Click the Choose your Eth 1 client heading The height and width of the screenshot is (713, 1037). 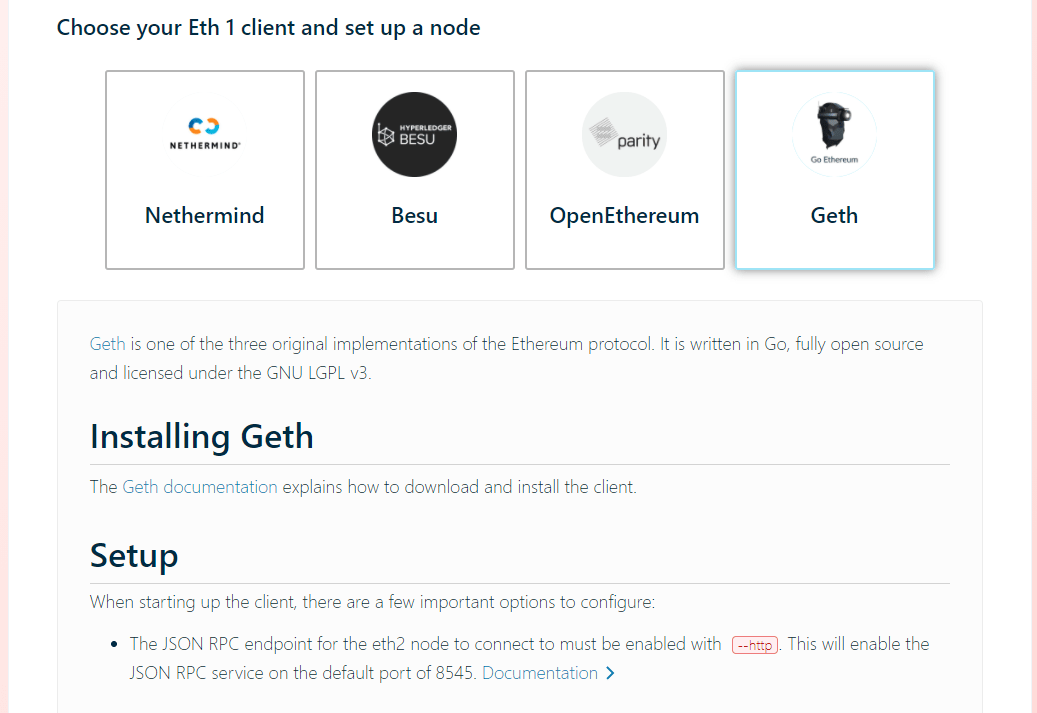269,28
